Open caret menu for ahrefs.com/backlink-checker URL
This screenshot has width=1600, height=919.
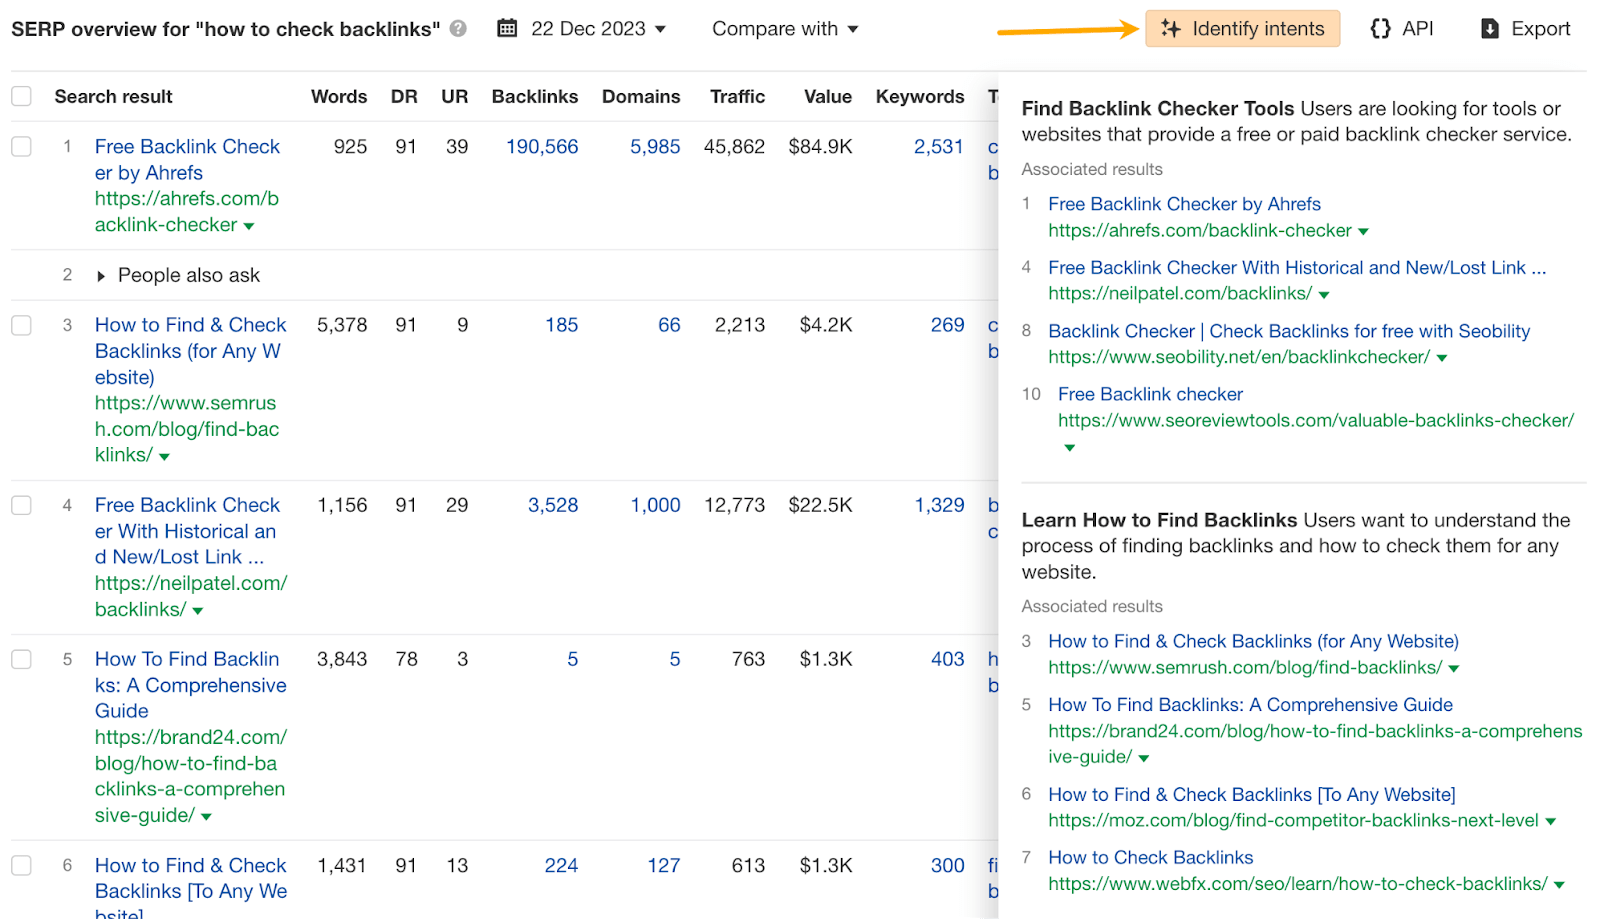tap(249, 225)
